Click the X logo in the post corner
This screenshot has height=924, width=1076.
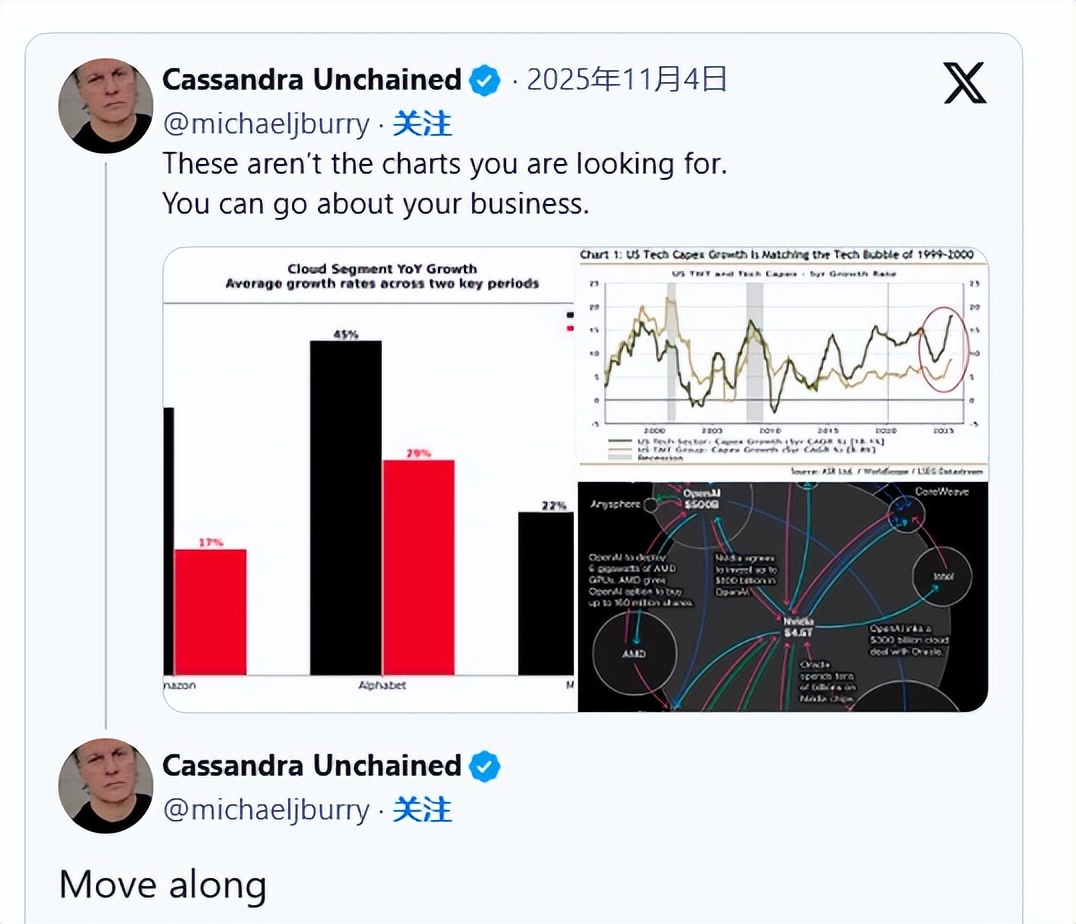pos(964,83)
